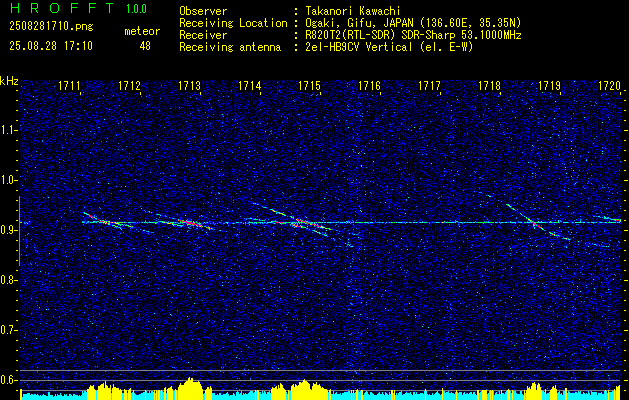
Task: Click the 0.8 kHz frequency label
Action: coord(7,280)
